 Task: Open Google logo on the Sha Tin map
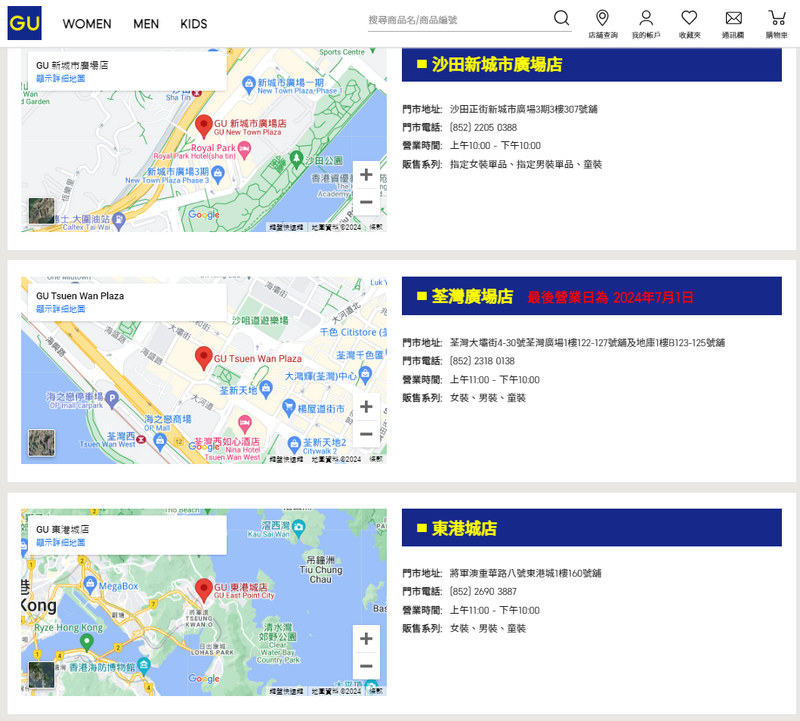click(204, 215)
